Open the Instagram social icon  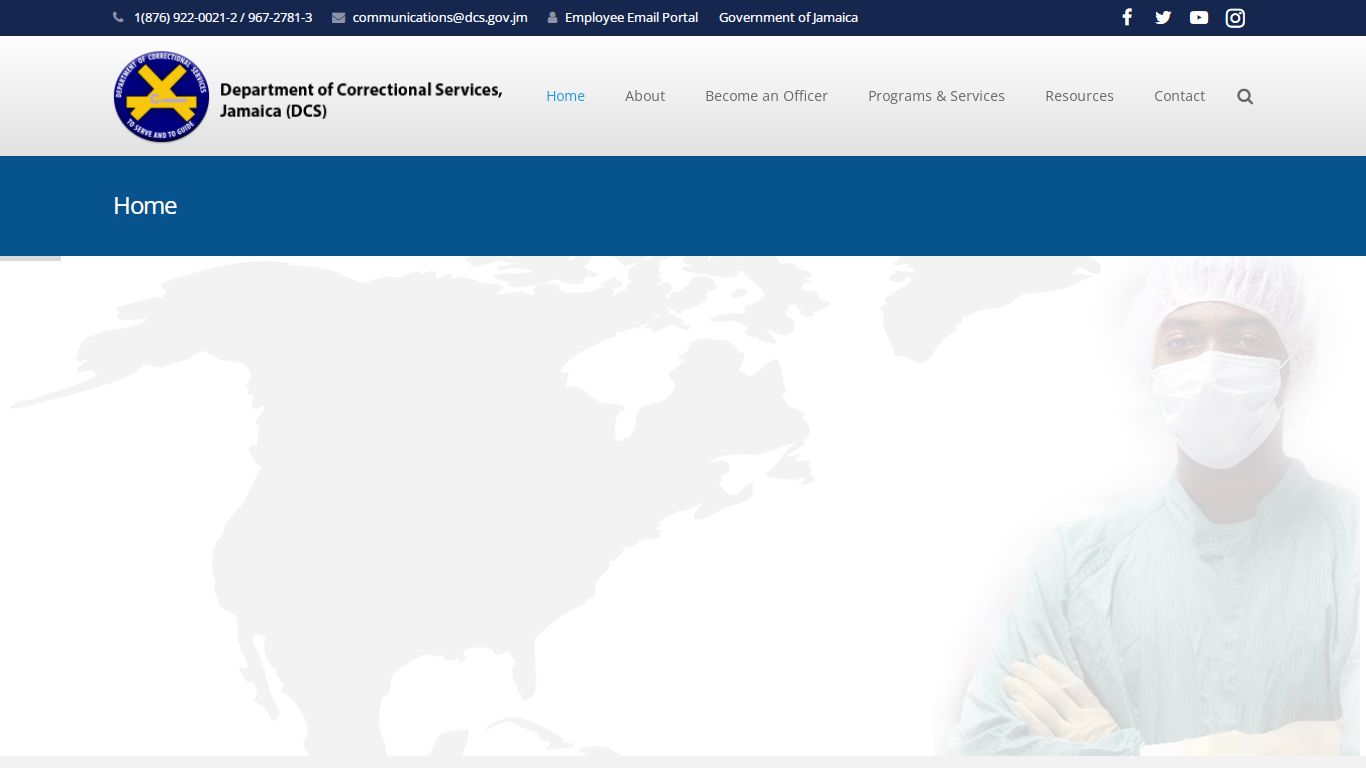click(x=1235, y=17)
